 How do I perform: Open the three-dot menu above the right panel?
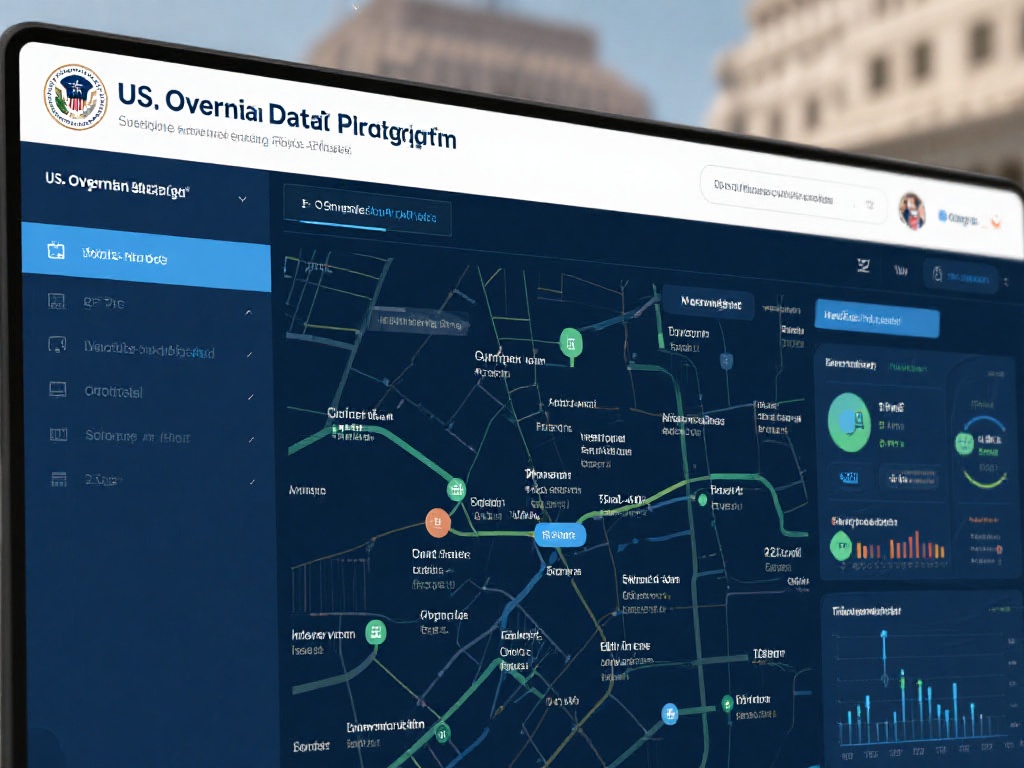pos(1006,282)
